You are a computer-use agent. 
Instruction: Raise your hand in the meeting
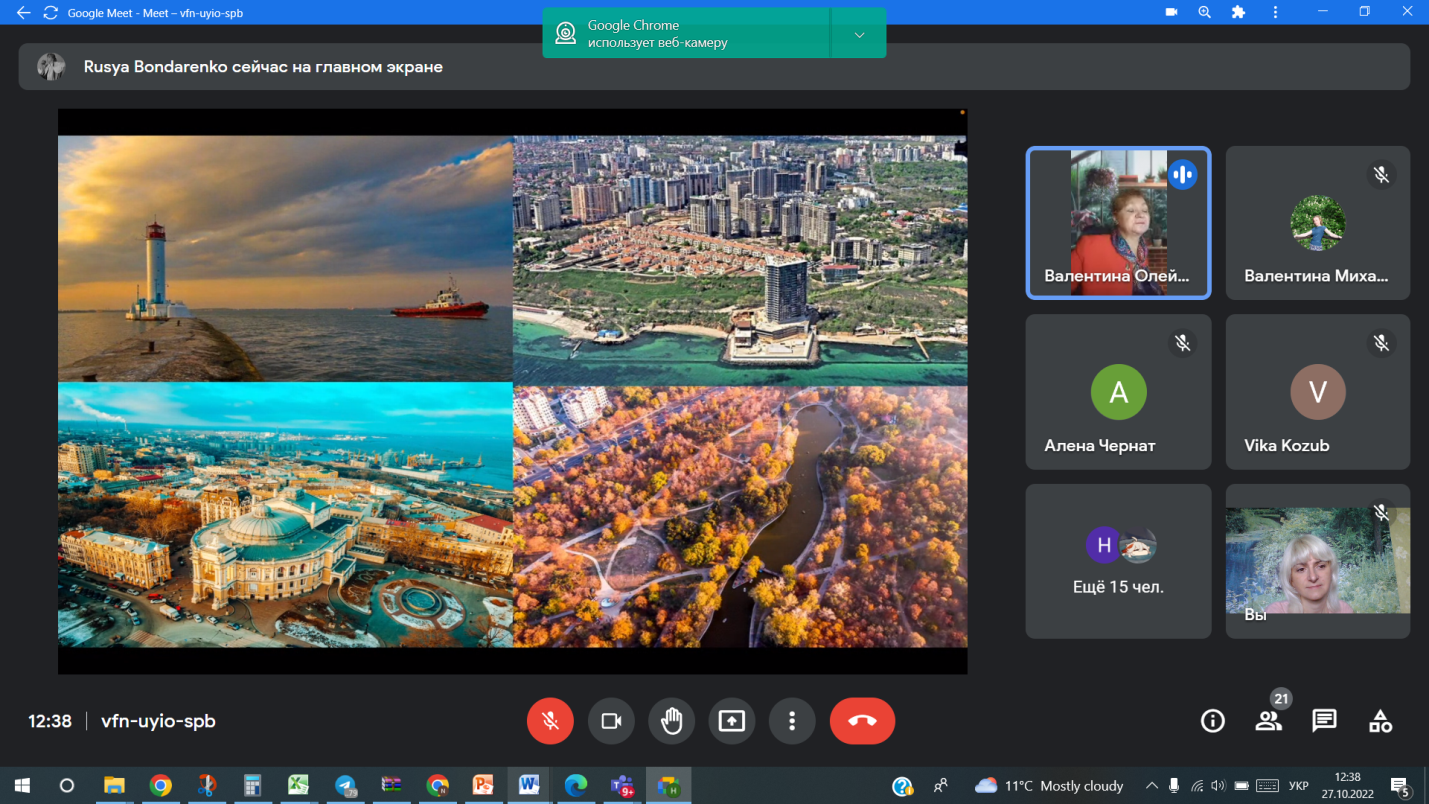[x=671, y=721]
